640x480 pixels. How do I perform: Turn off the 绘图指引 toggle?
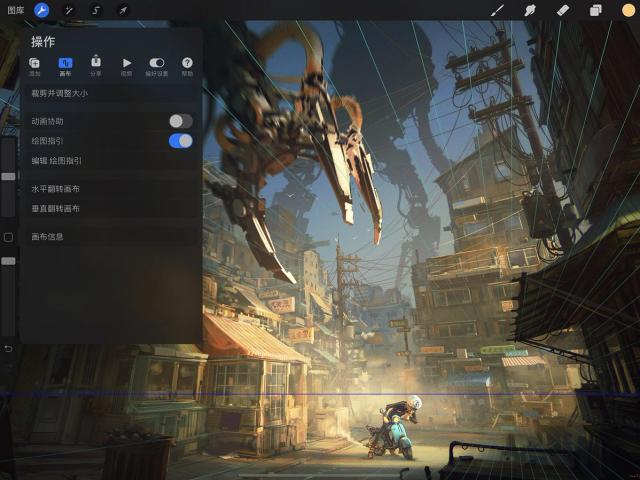point(180,141)
